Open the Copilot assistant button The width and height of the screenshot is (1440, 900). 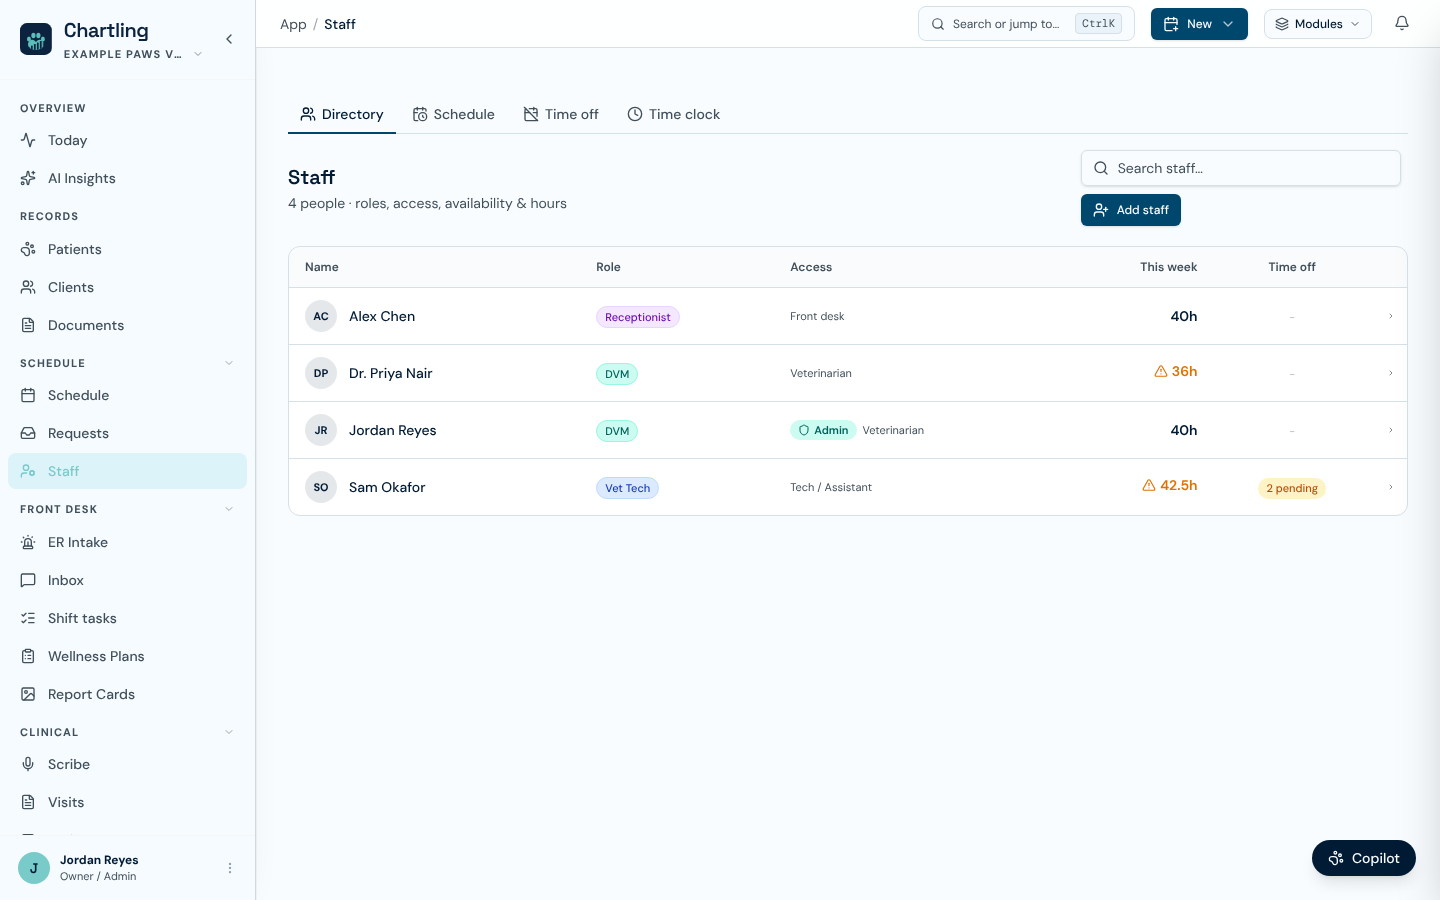click(1363, 858)
